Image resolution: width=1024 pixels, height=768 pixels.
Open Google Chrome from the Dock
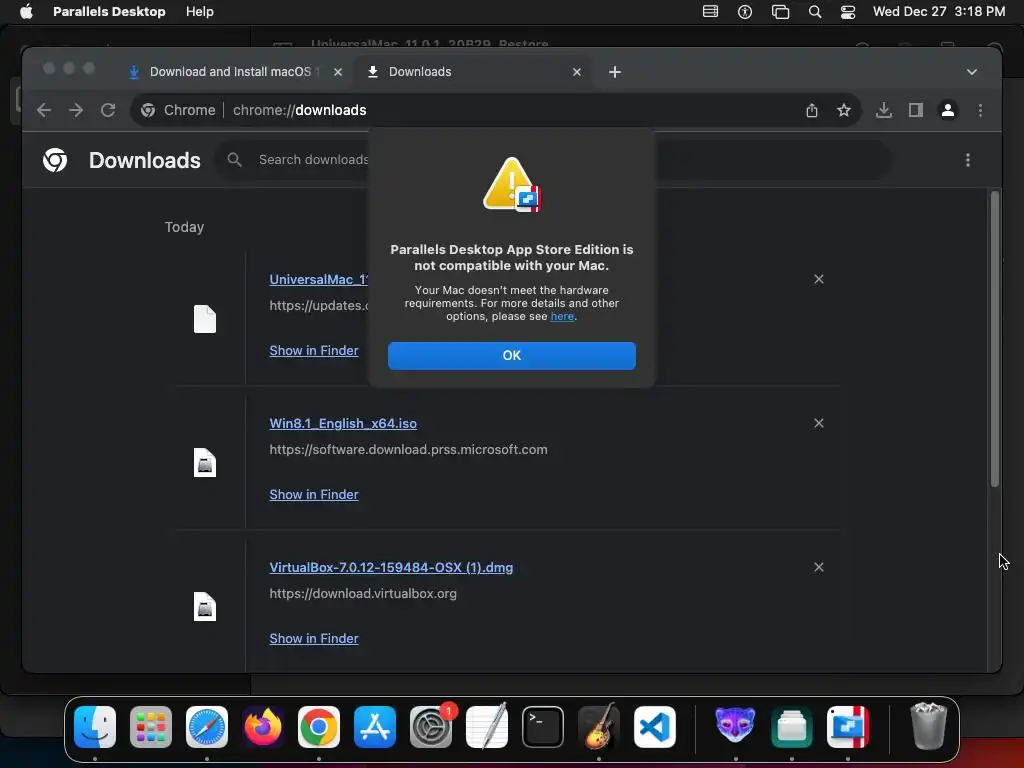319,727
